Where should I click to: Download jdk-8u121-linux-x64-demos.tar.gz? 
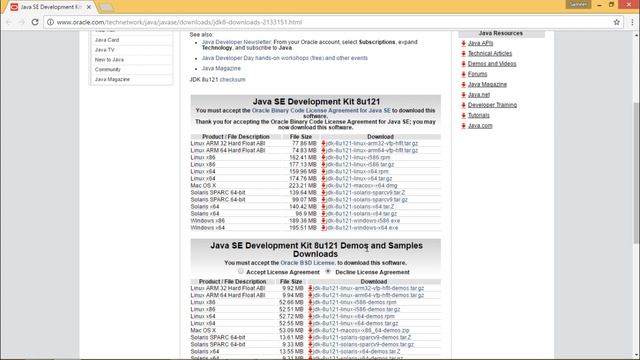356,323
